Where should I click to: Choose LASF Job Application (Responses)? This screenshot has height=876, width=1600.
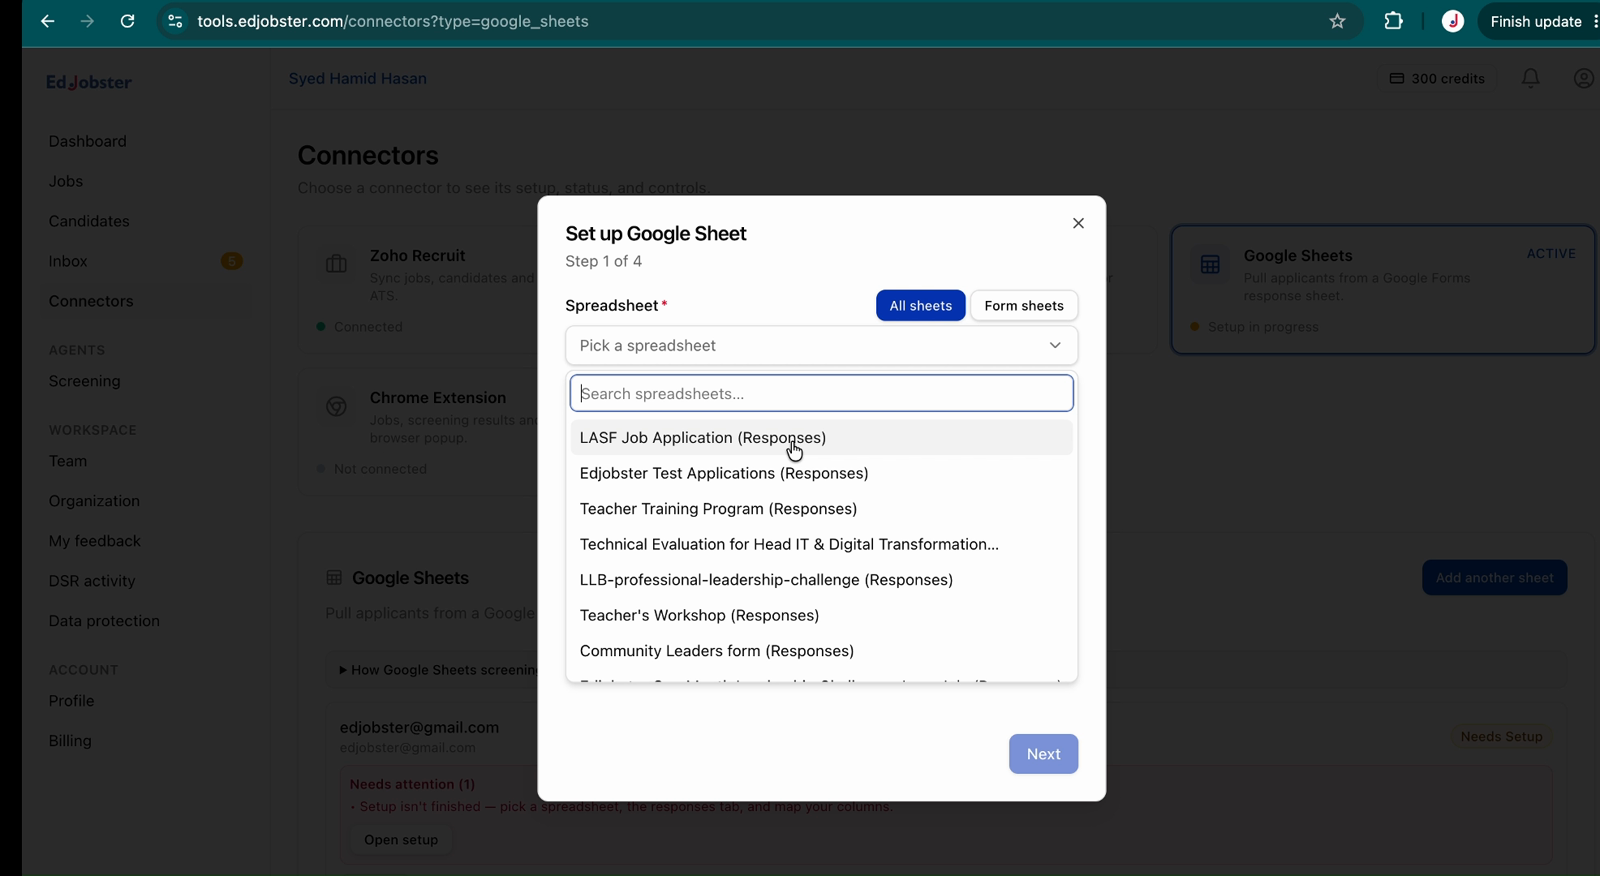click(822, 438)
